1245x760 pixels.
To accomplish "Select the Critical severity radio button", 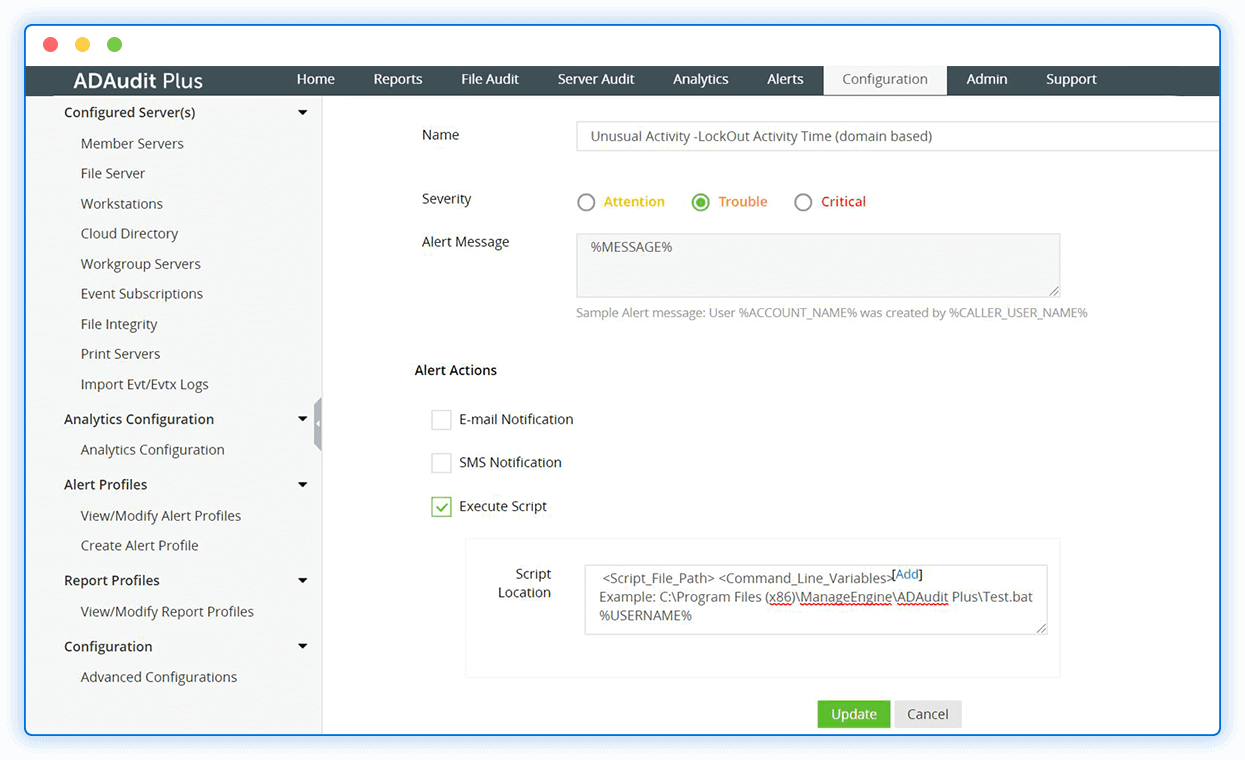I will click(803, 202).
